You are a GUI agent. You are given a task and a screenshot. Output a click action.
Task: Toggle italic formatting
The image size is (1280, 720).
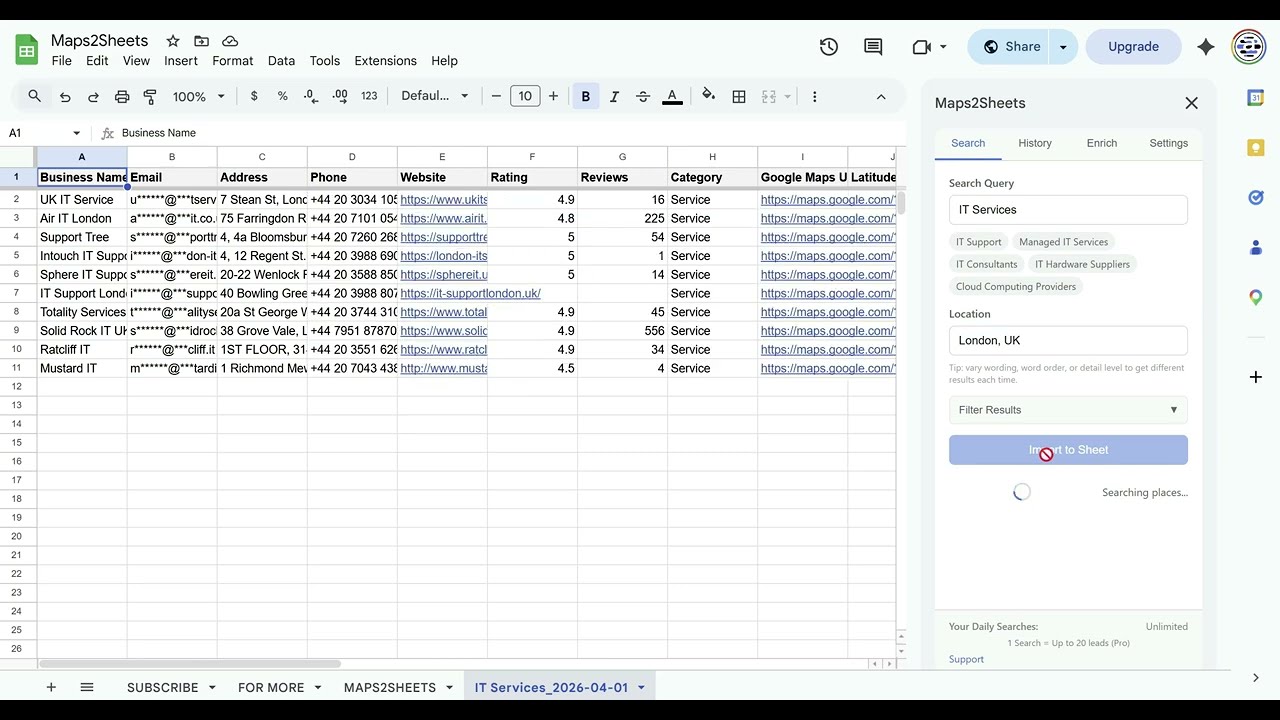(614, 96)
